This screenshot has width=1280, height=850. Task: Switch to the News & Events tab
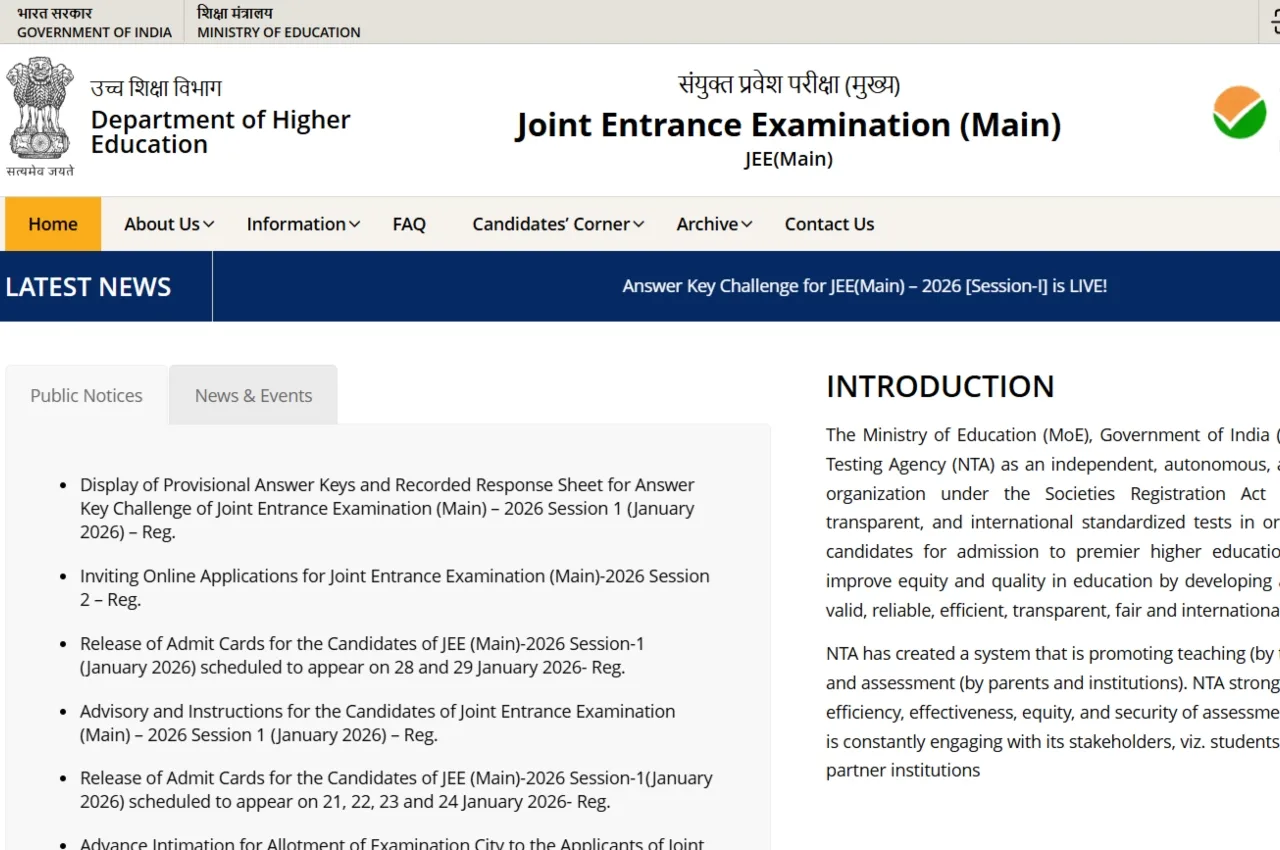click(253, 395)
